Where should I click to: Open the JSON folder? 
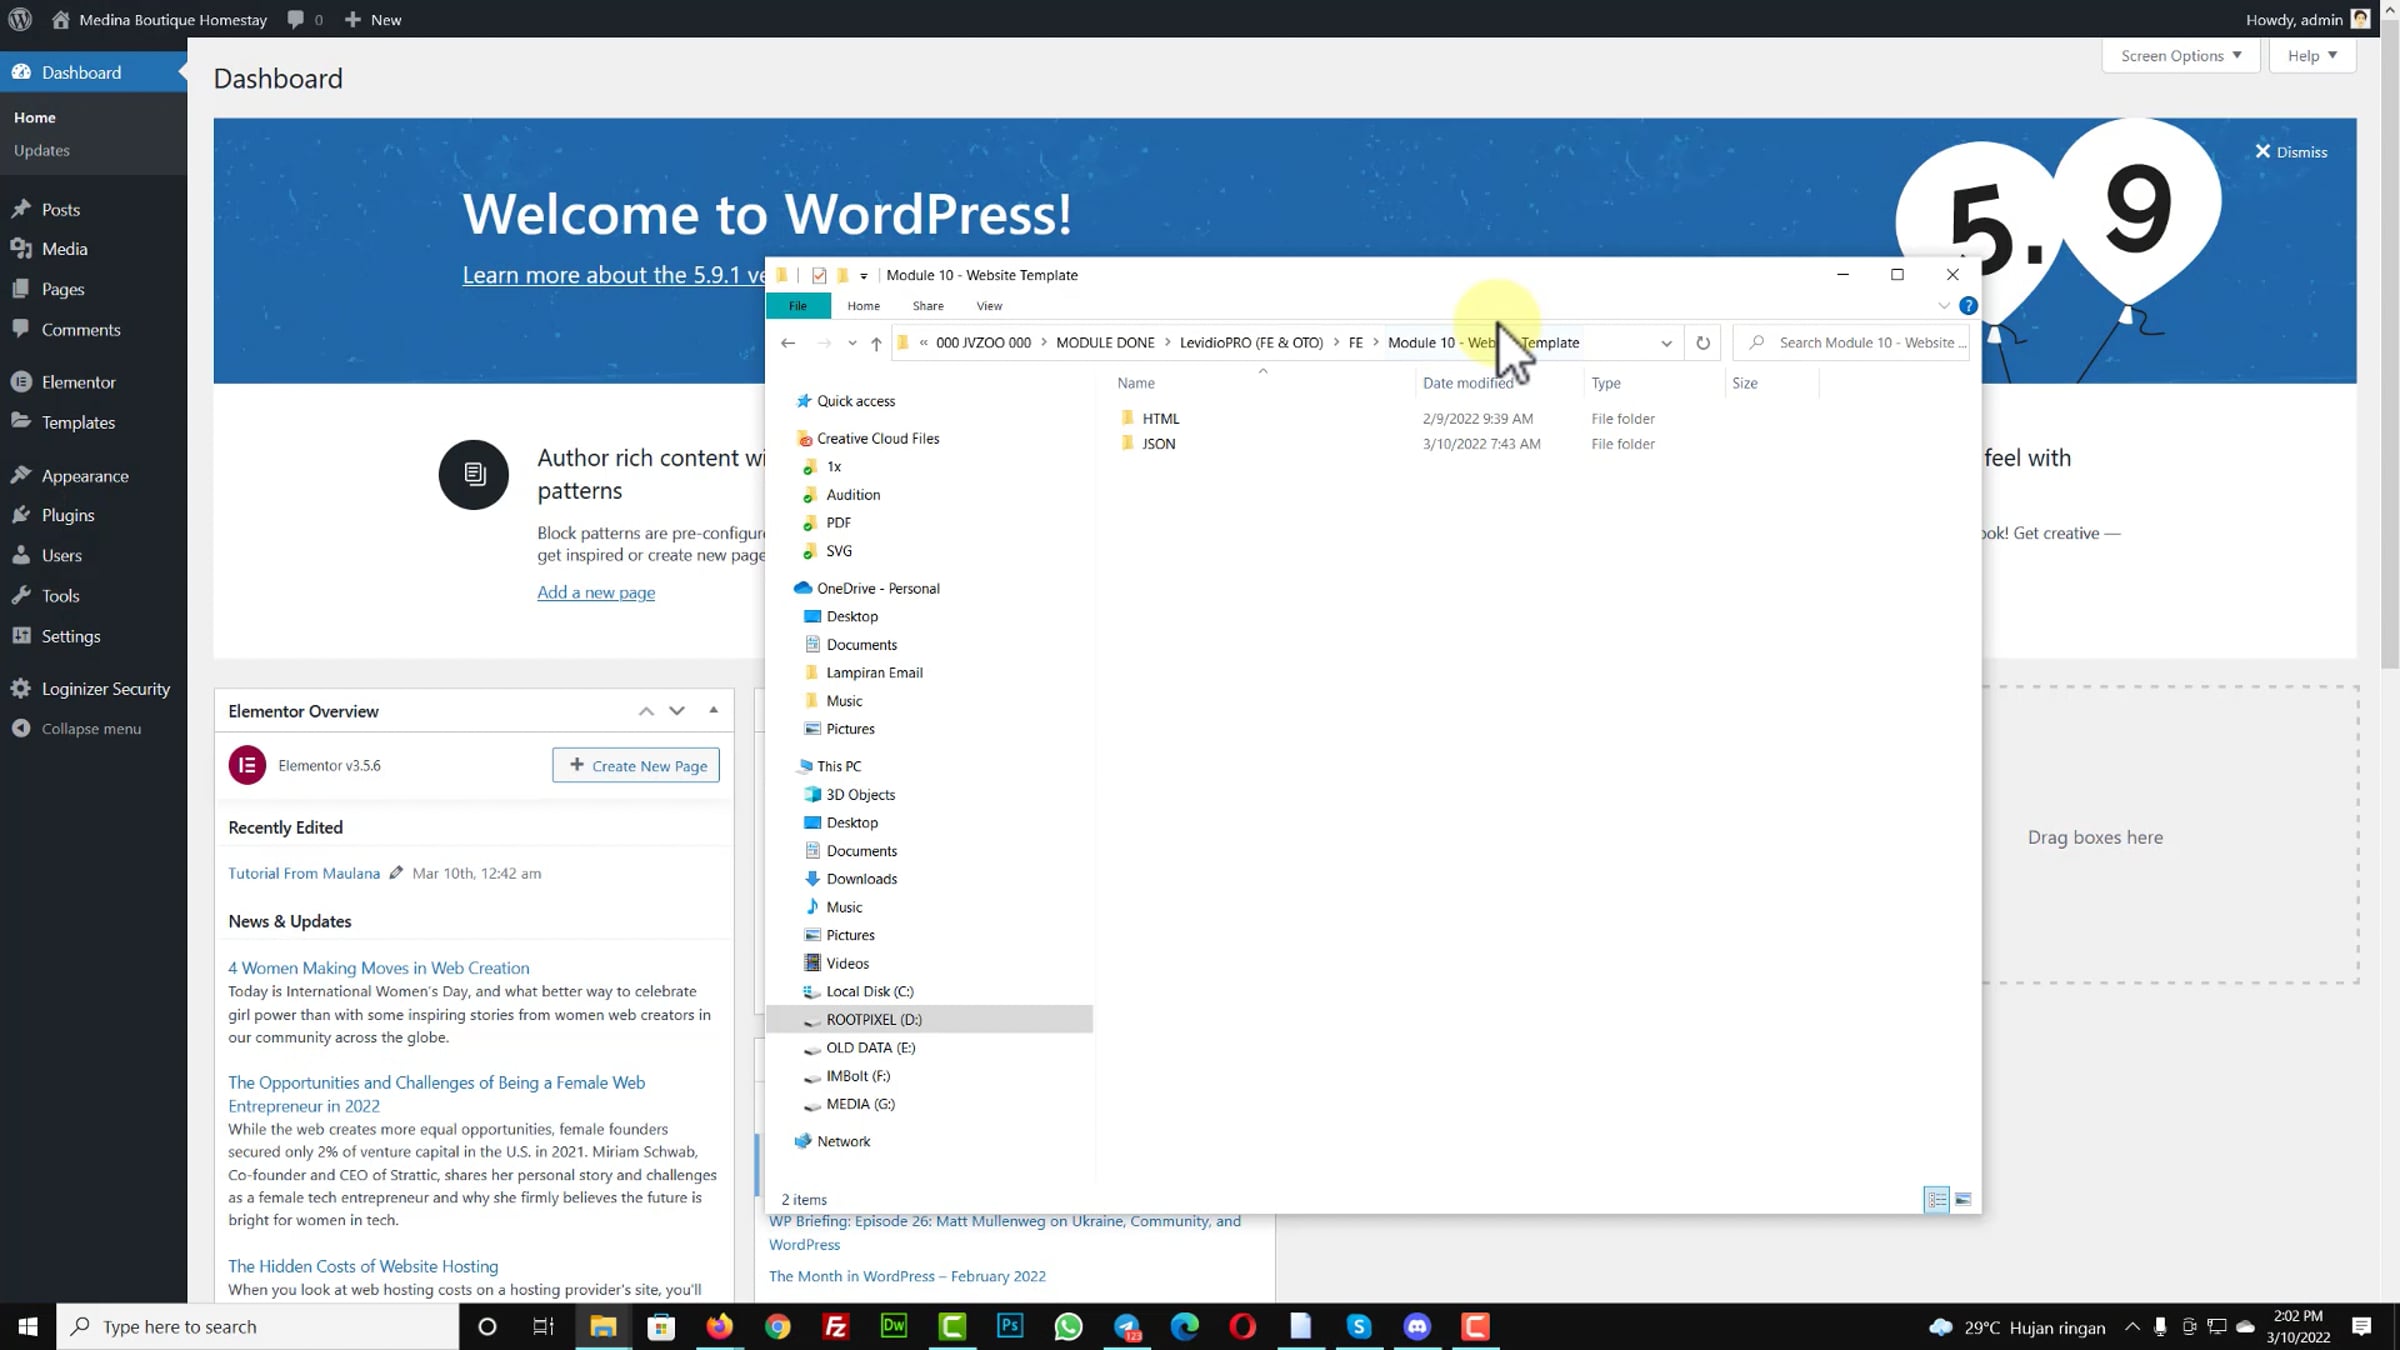(1158, 444)
